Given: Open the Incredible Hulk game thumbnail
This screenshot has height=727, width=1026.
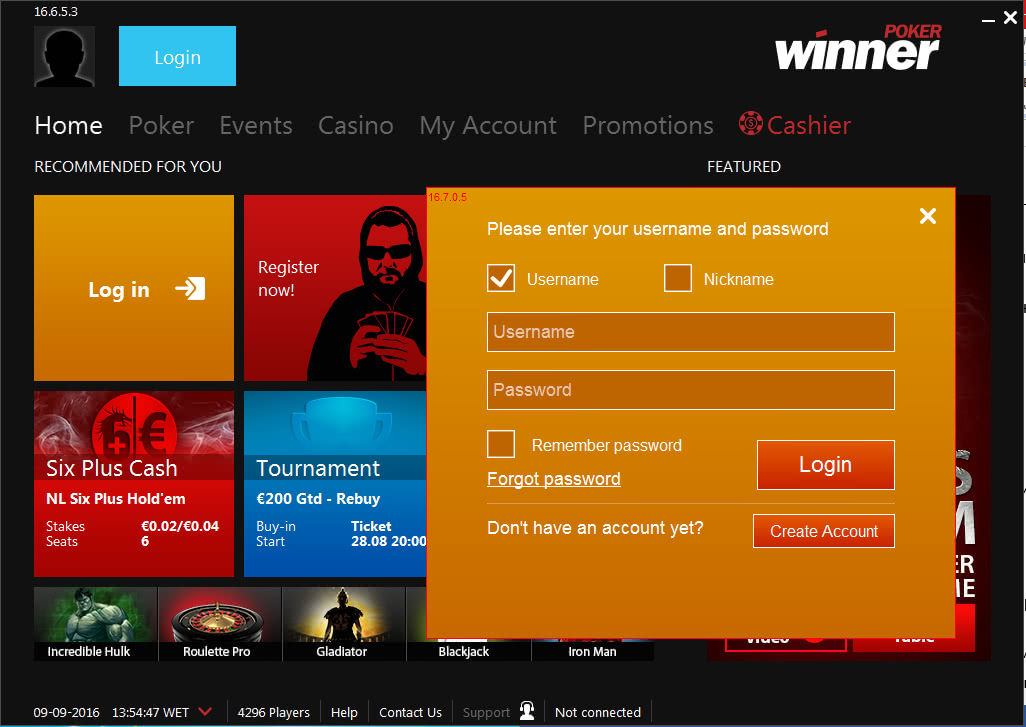Looking at the screenshot, I should coord(96,624).
